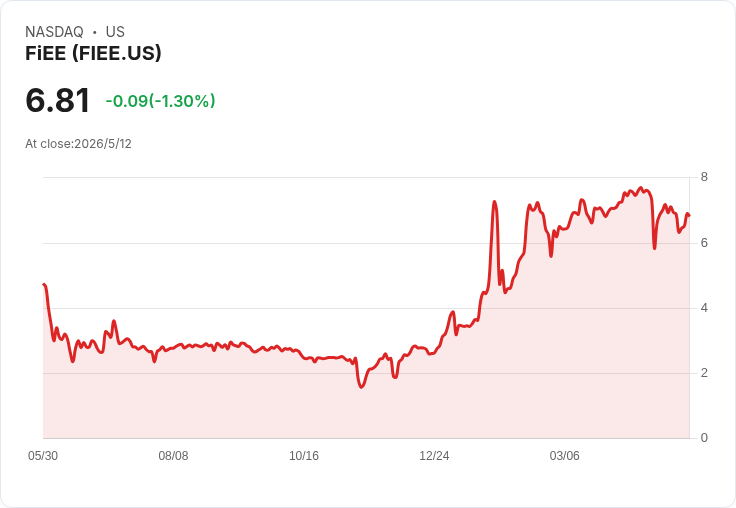736x508 pixels.
Task: Click the 05/30 x-axis date label
Action: (x=43, y=455)
